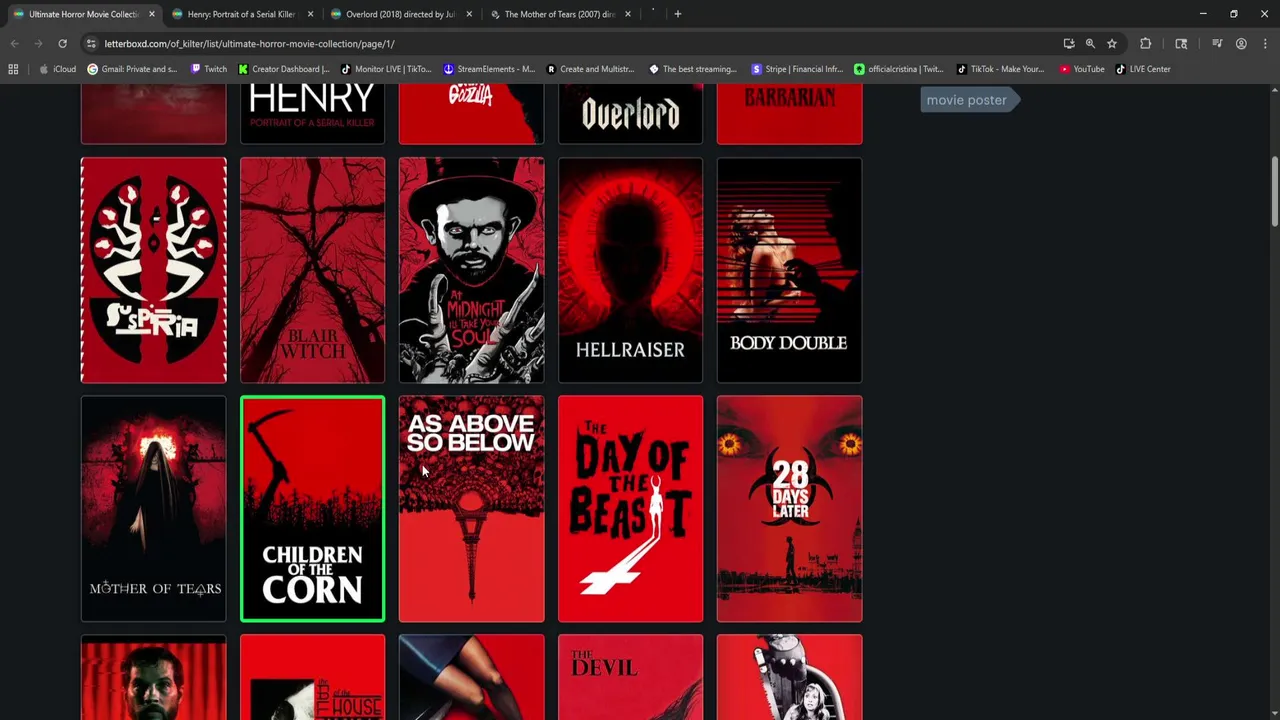1280x720 pixels.
Task: Open the Create and Multistream bookmark
Action: click(590, 69)
